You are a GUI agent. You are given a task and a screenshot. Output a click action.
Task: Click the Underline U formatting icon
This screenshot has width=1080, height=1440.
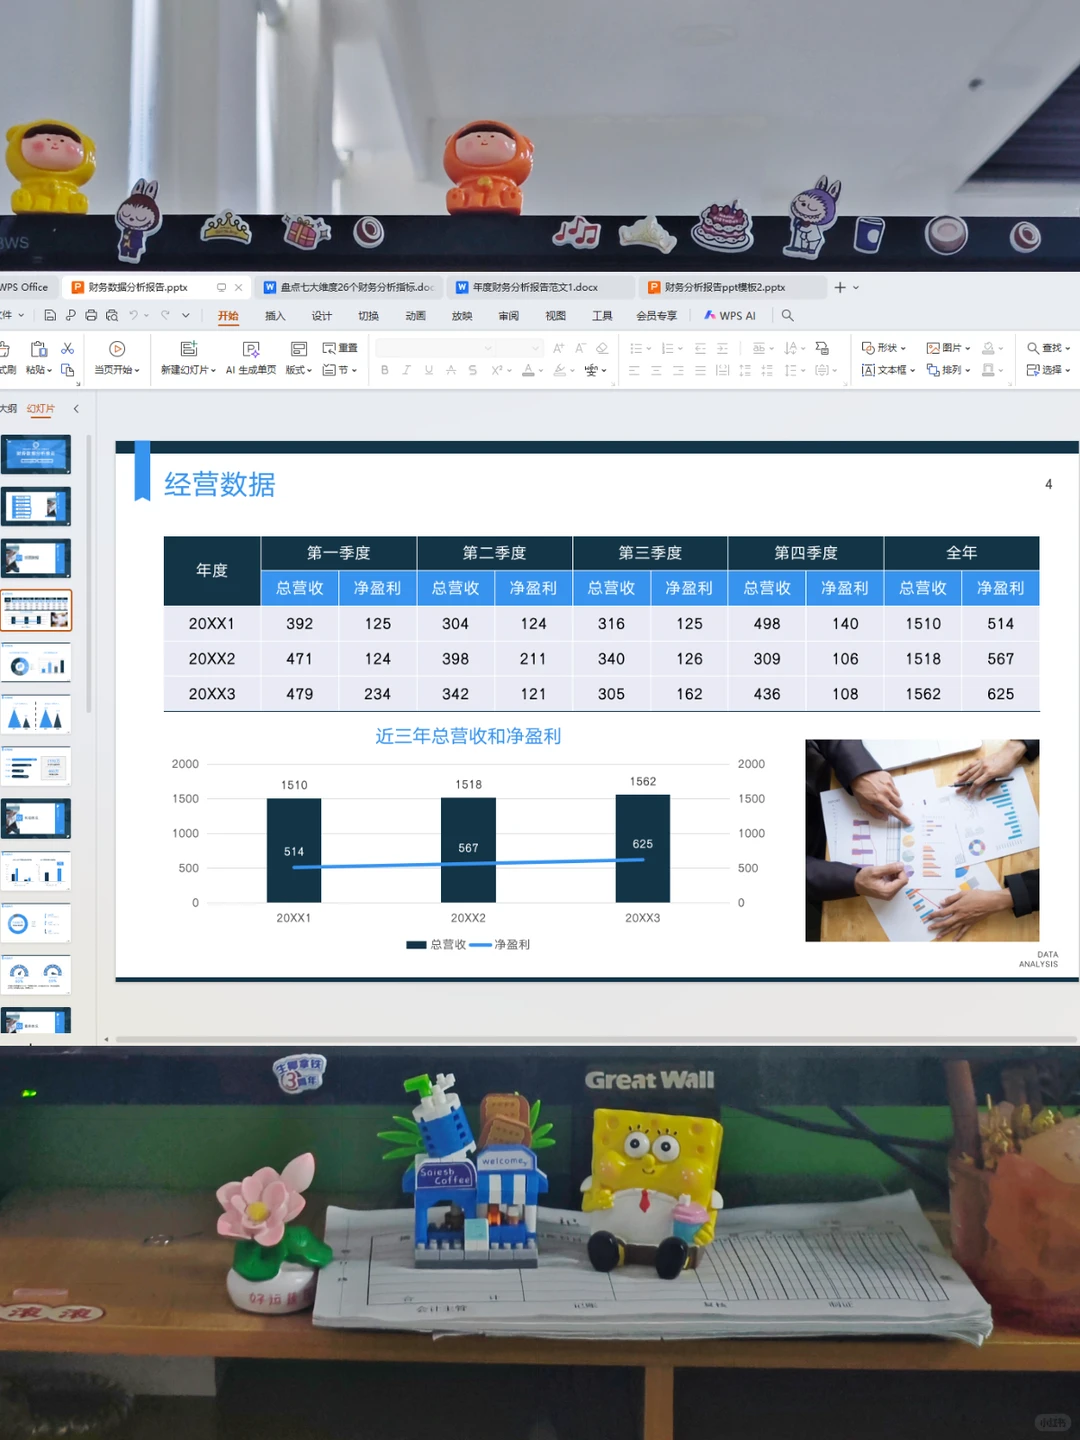[429, 370]
